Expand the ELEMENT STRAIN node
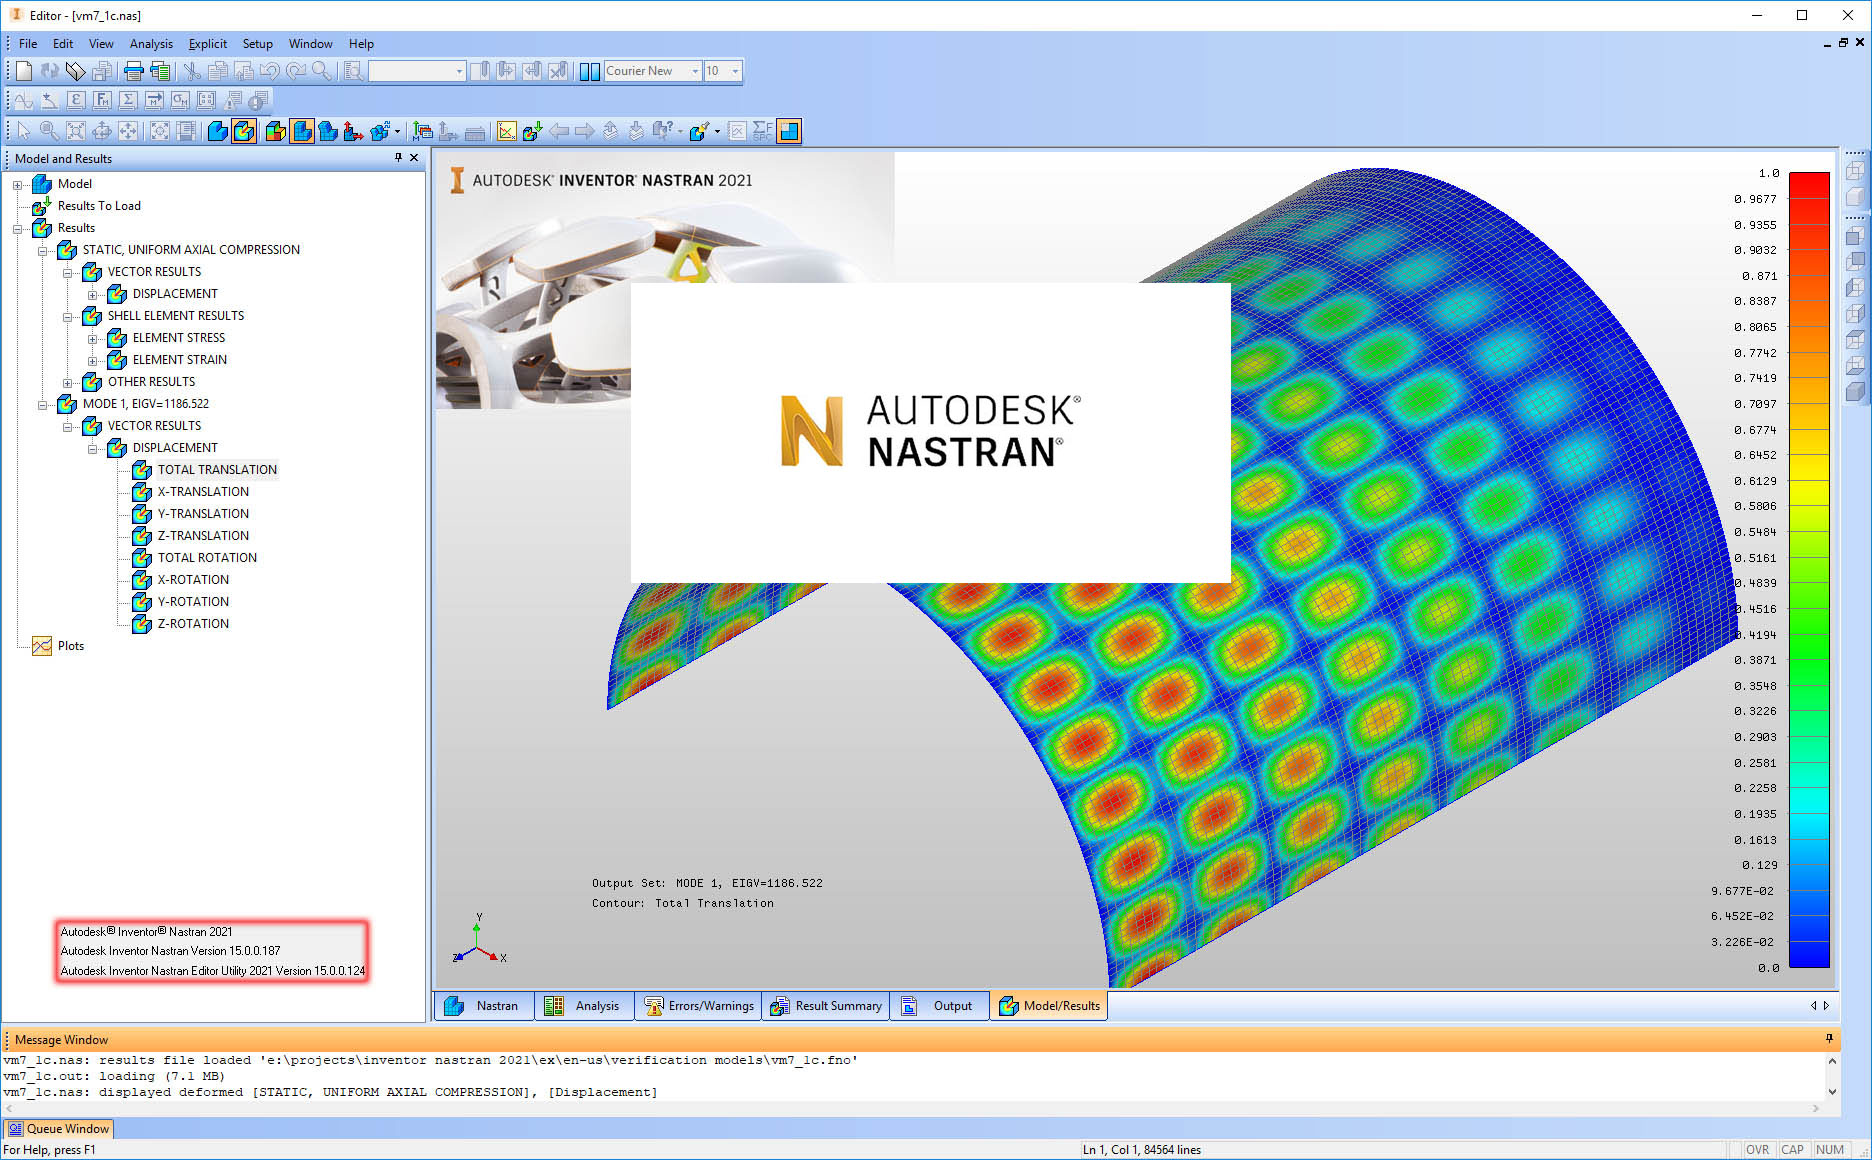 pyautogui.click(x=92, y=361)
